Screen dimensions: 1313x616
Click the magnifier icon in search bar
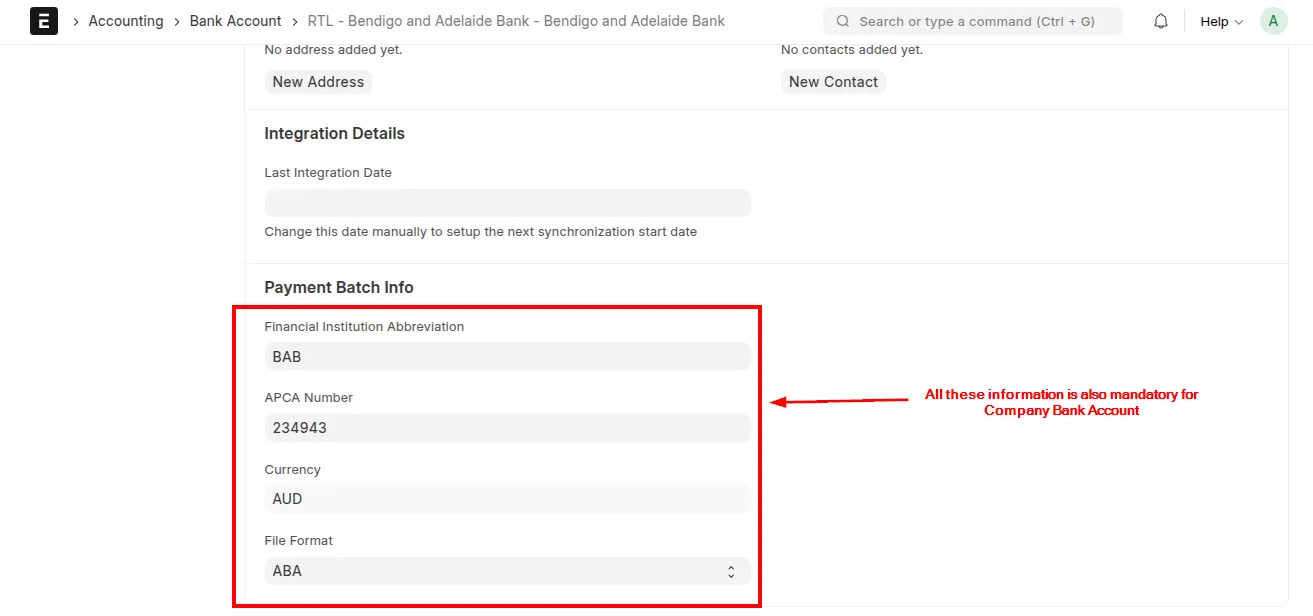coord(843,21)
